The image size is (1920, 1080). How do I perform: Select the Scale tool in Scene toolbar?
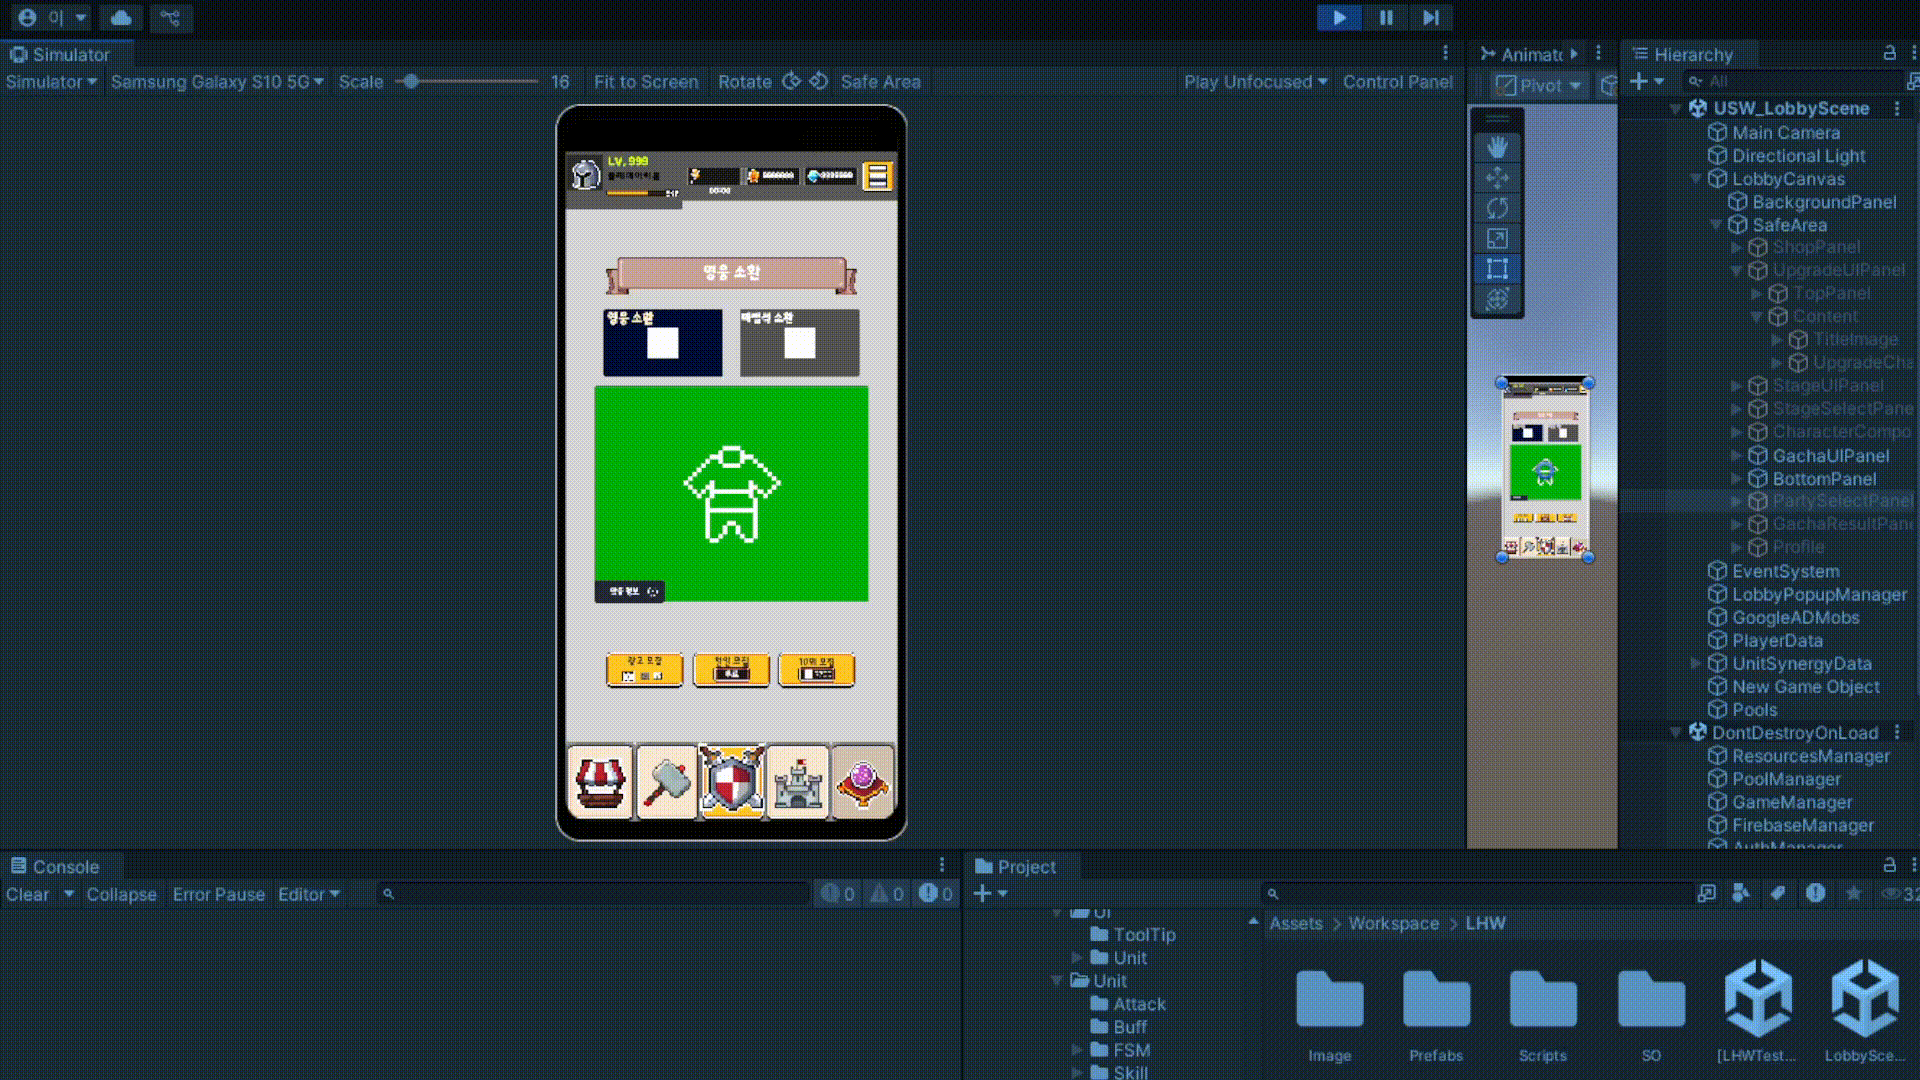[x=1497, y=238]
